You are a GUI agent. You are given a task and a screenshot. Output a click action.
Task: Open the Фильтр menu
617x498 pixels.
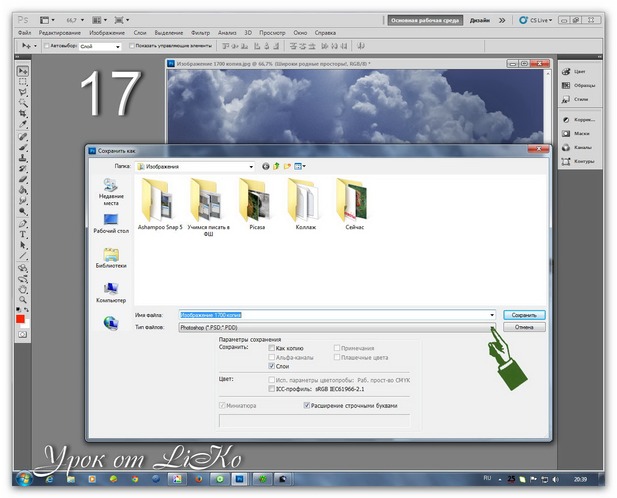200,33
